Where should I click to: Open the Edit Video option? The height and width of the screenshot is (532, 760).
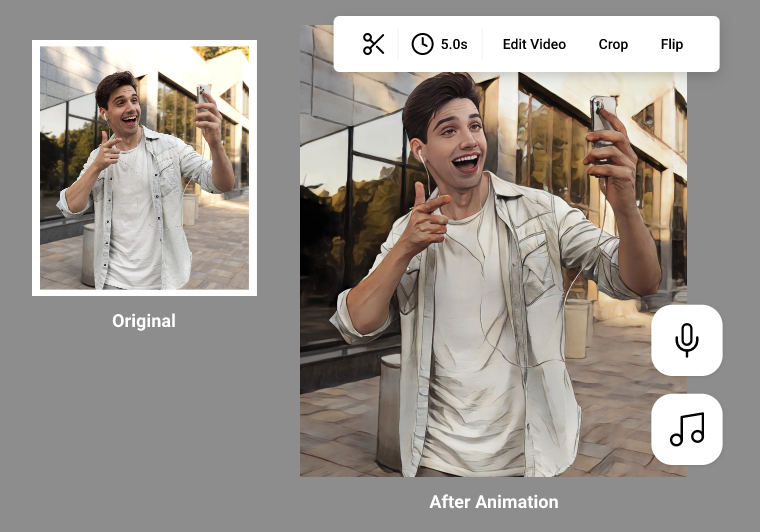[x=534, y=44]
